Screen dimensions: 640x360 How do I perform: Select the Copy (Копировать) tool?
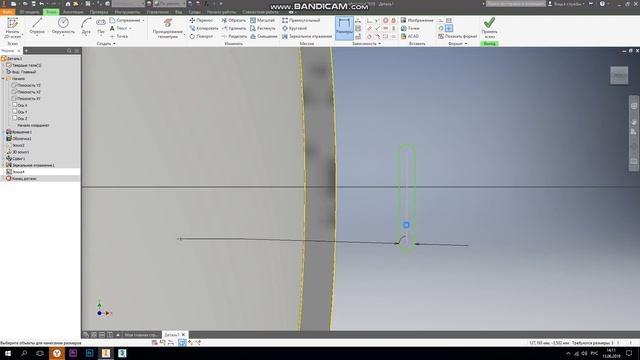click(204, 28)
